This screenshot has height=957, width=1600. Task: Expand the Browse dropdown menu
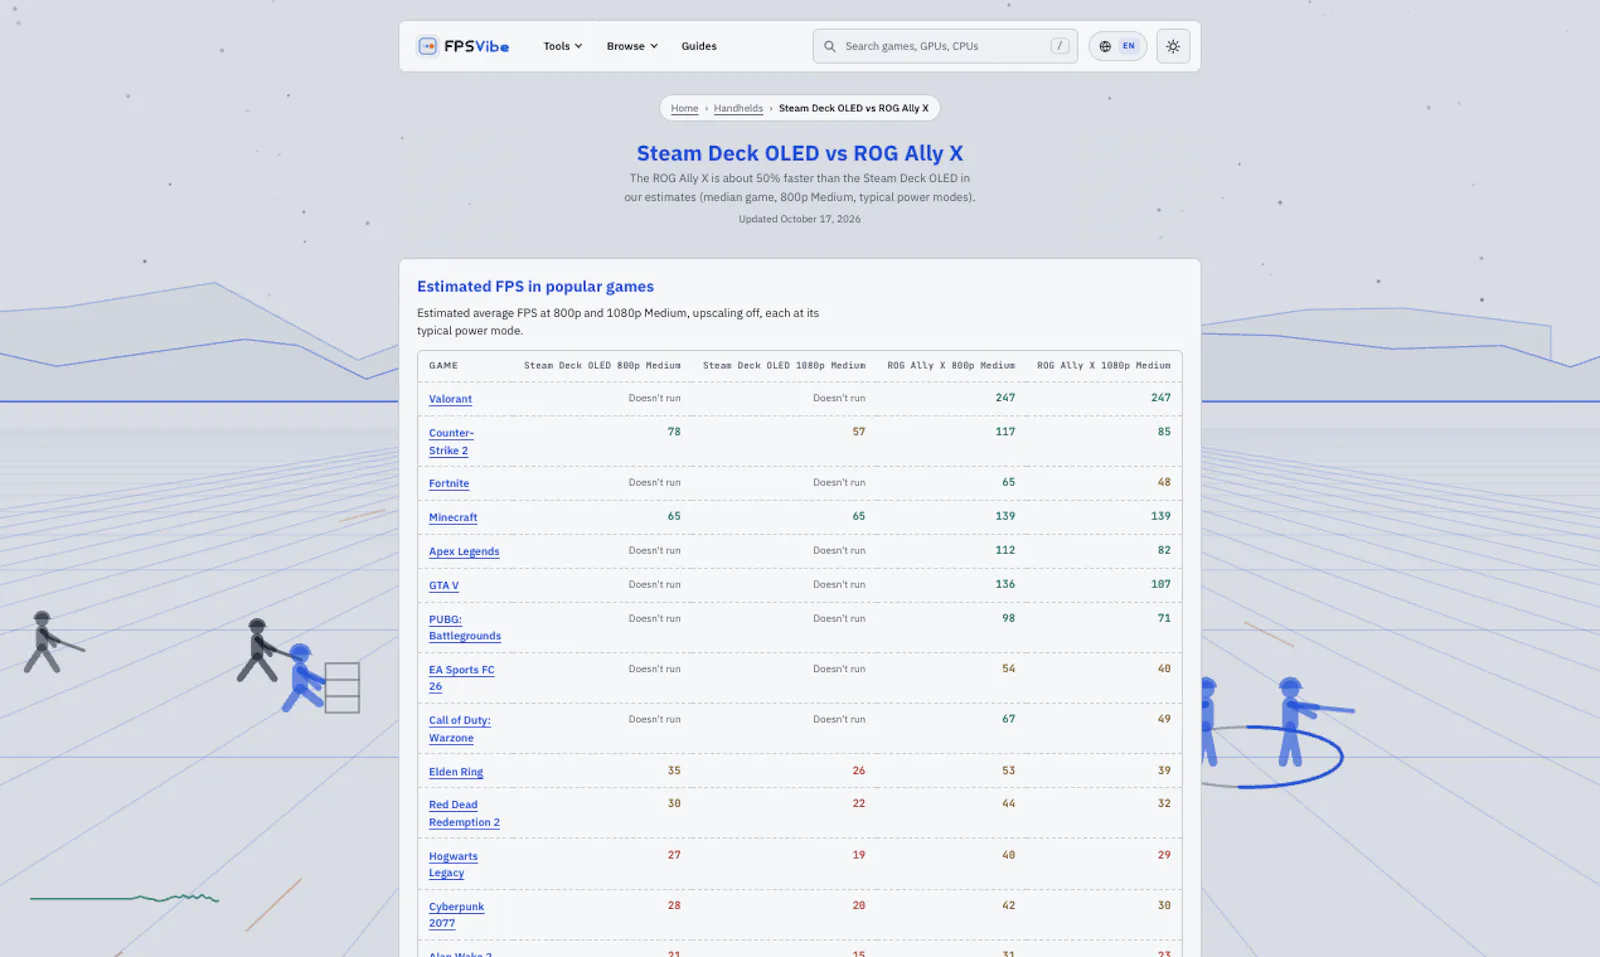tap(632, 46)
